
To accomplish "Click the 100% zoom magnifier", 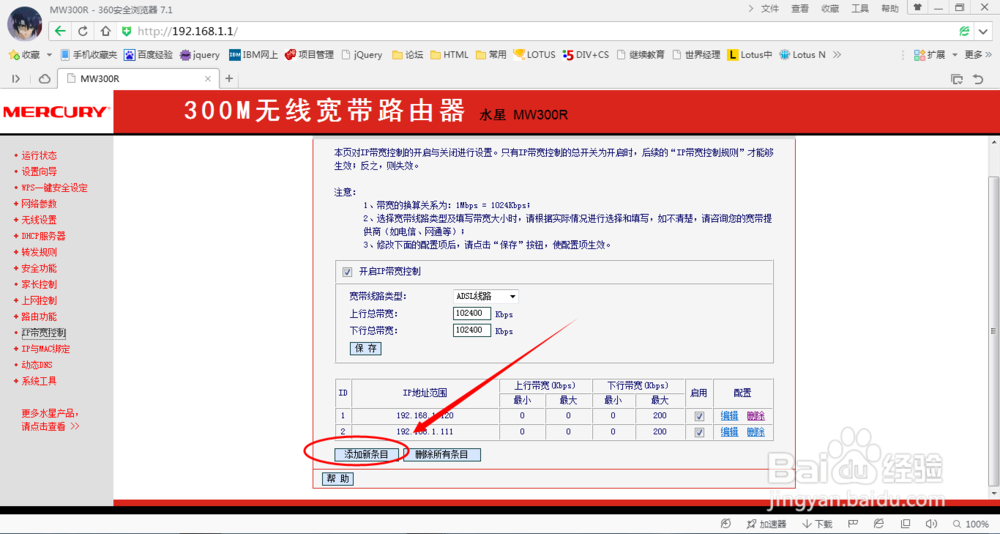I will tap(970, 524).
